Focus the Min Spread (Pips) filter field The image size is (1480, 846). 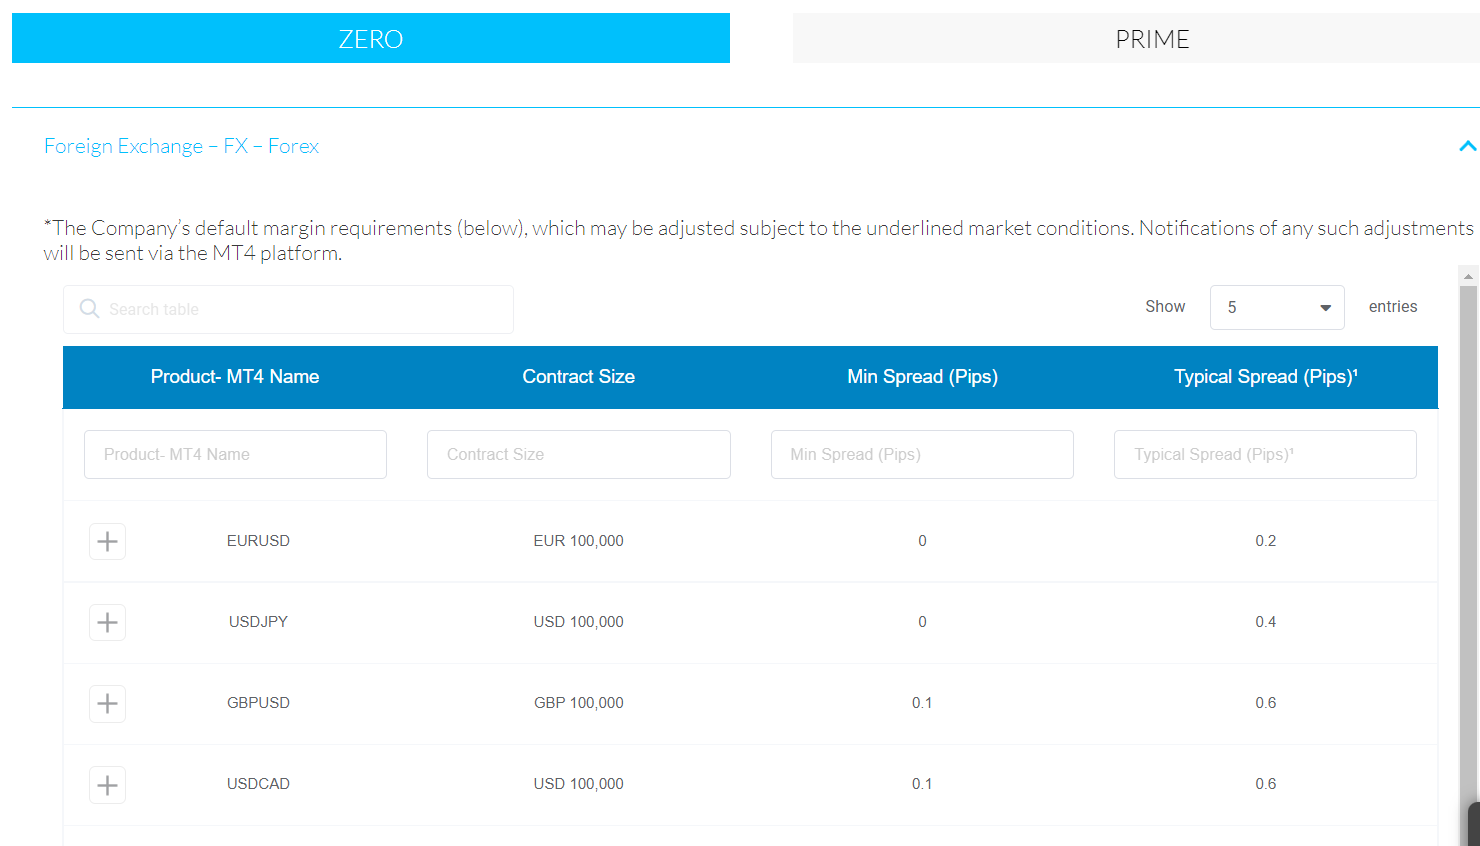tap(922, 454)
